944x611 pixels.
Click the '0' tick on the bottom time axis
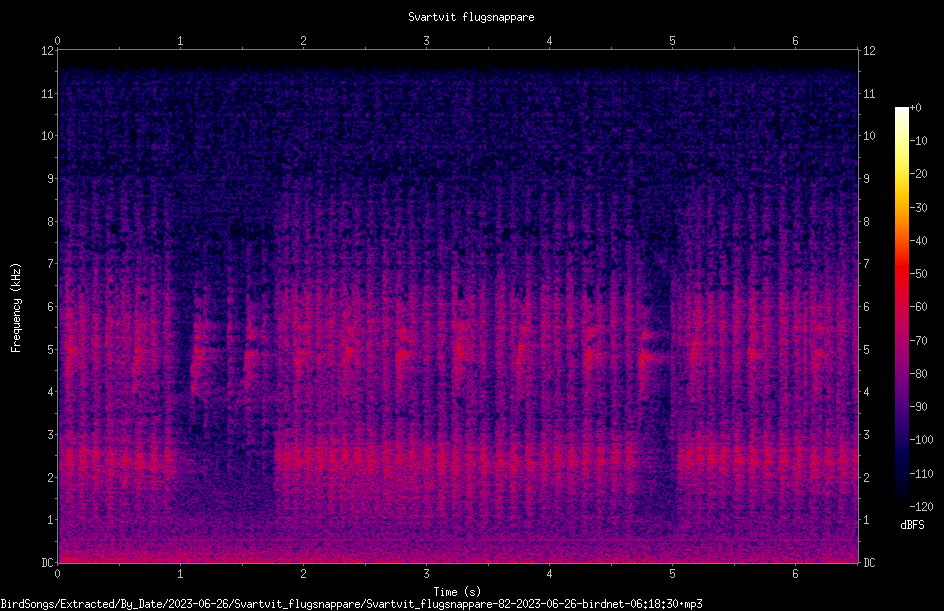(57, 574)
